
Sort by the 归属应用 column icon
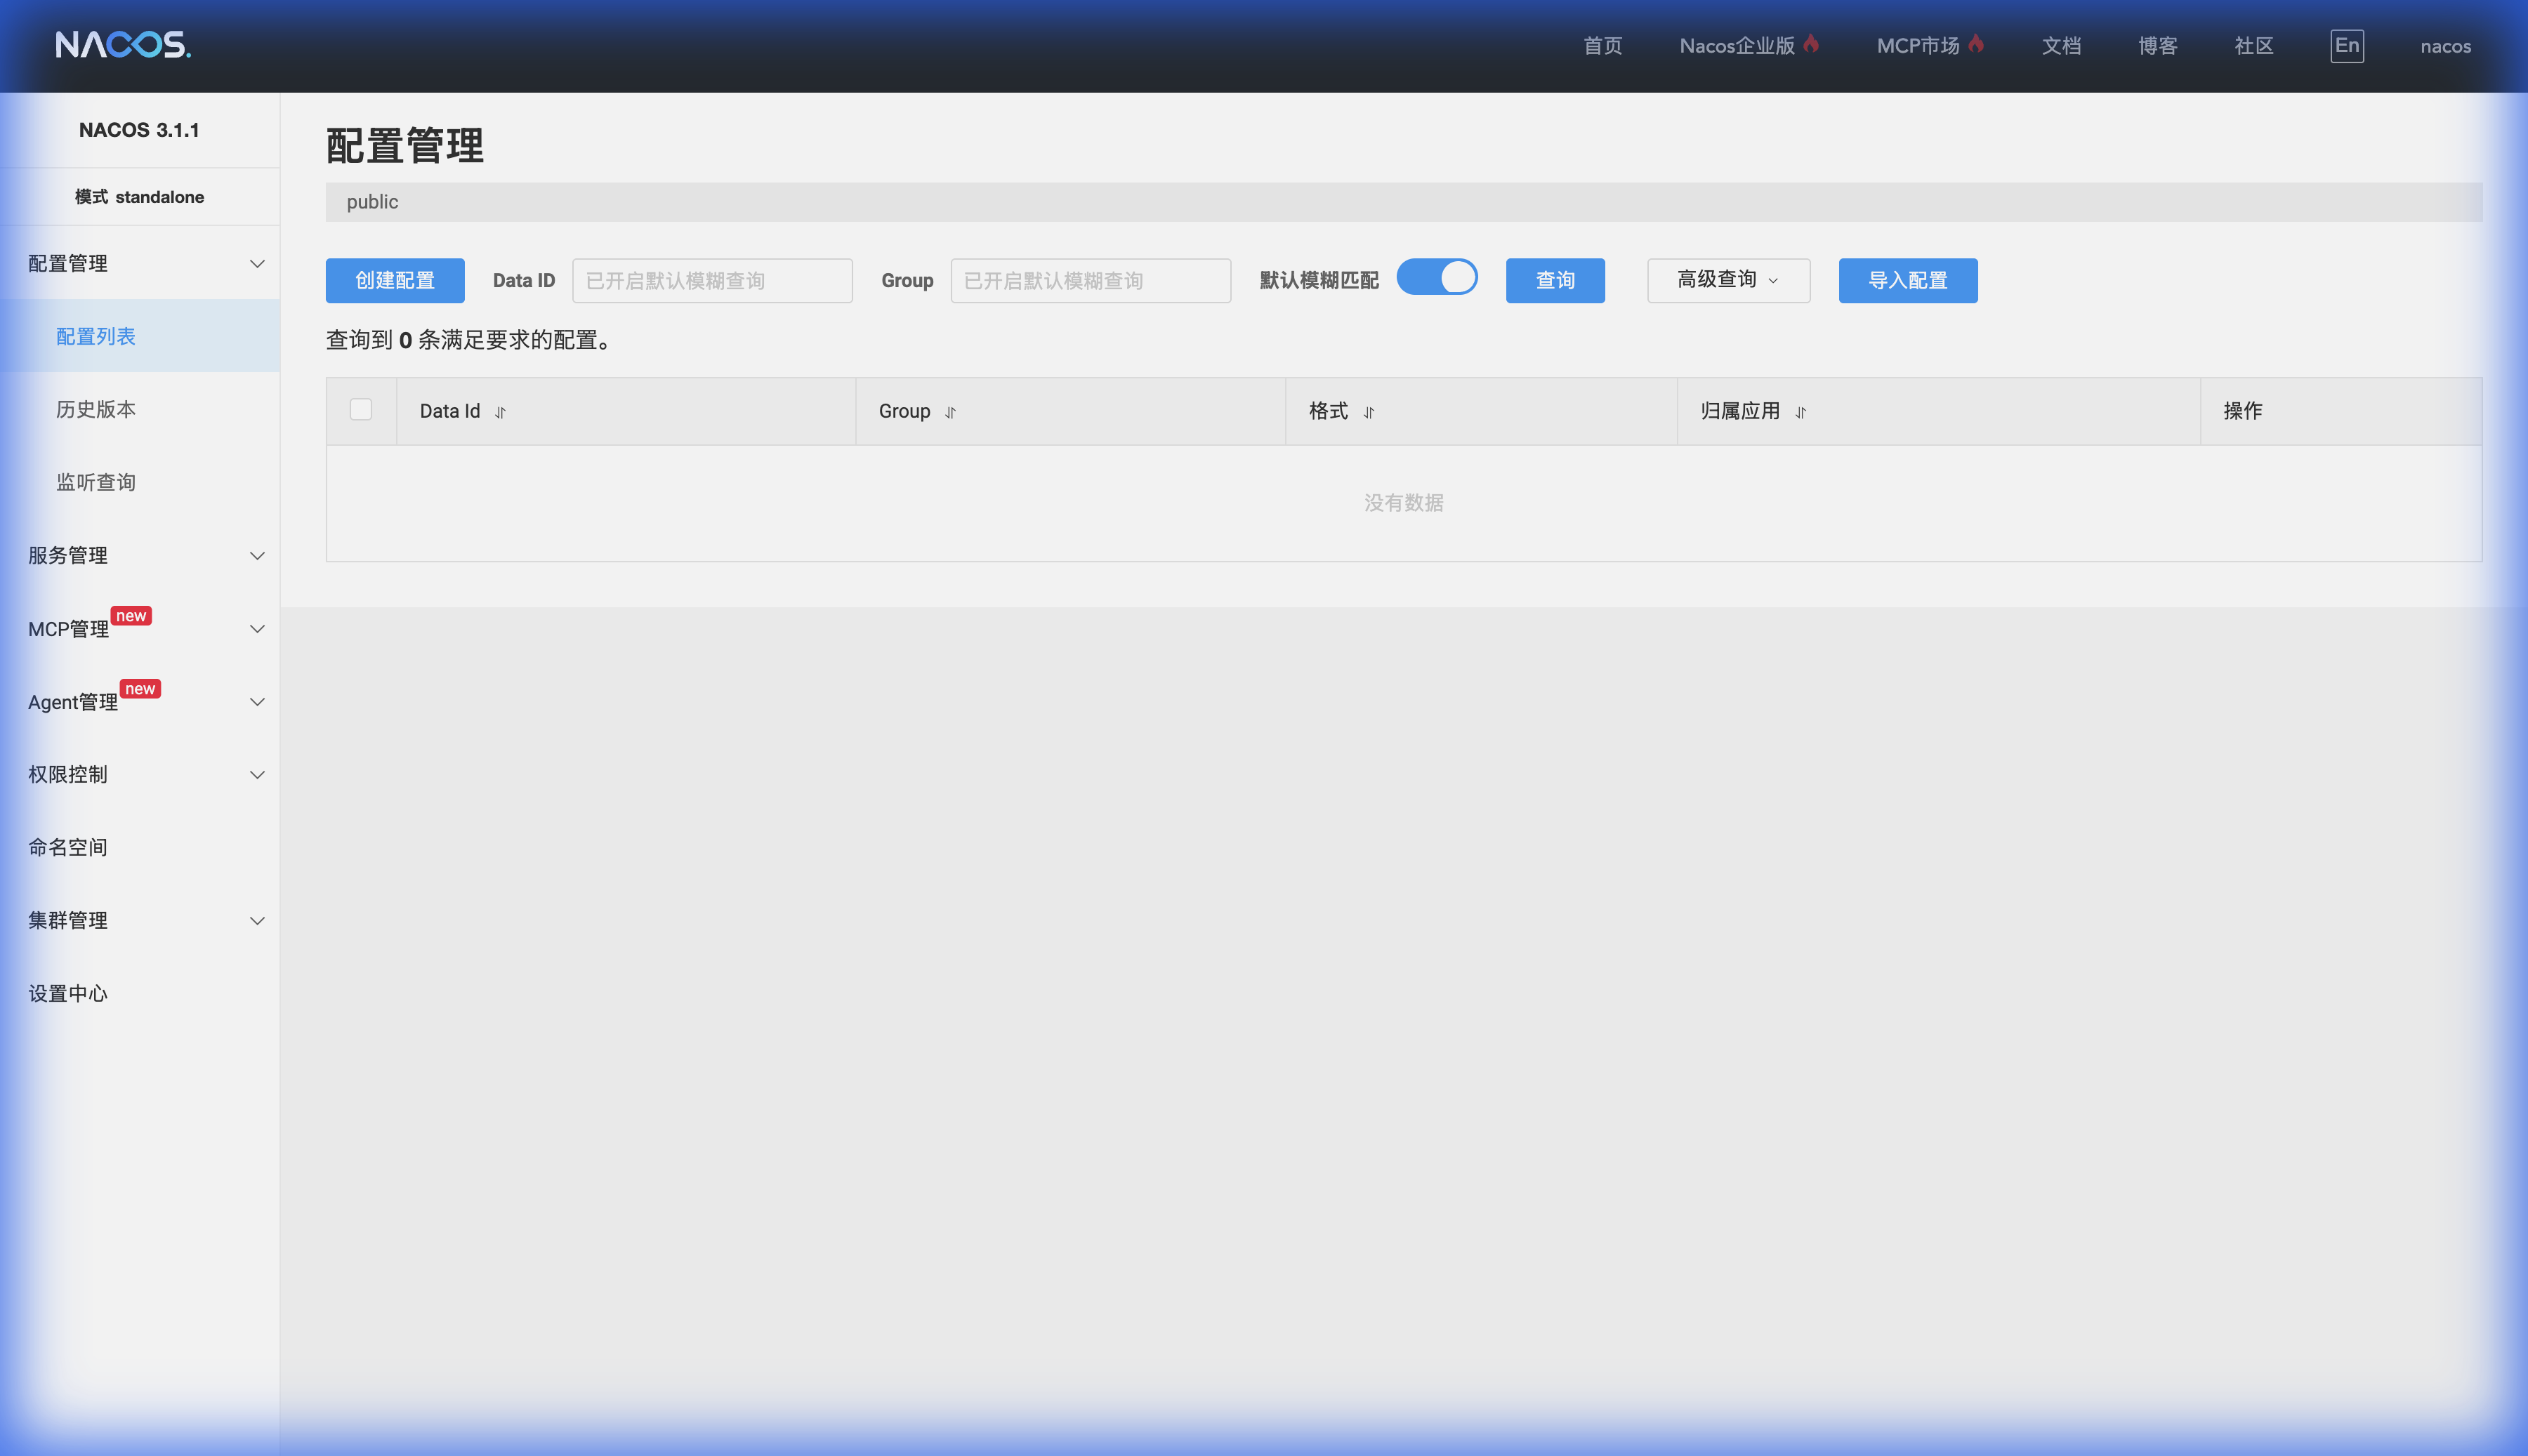(1800, 412)
